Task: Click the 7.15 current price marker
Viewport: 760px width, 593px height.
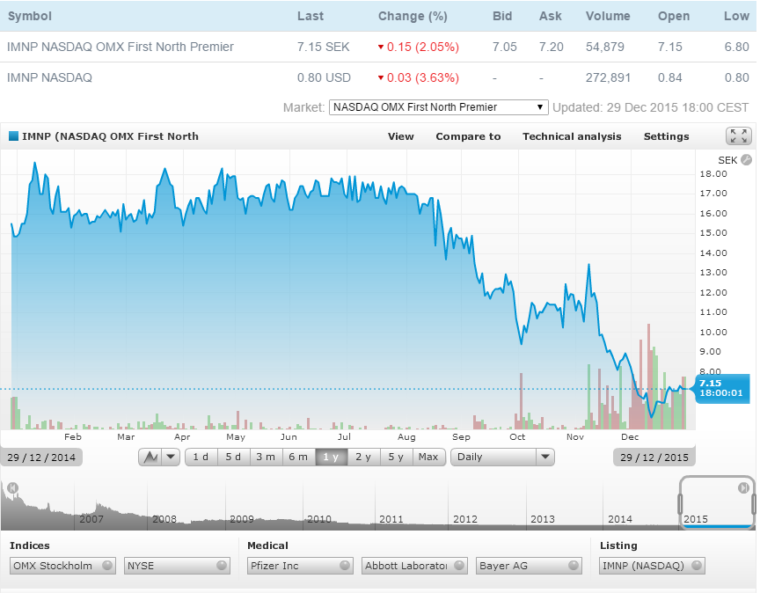Action: coord(722,388)
